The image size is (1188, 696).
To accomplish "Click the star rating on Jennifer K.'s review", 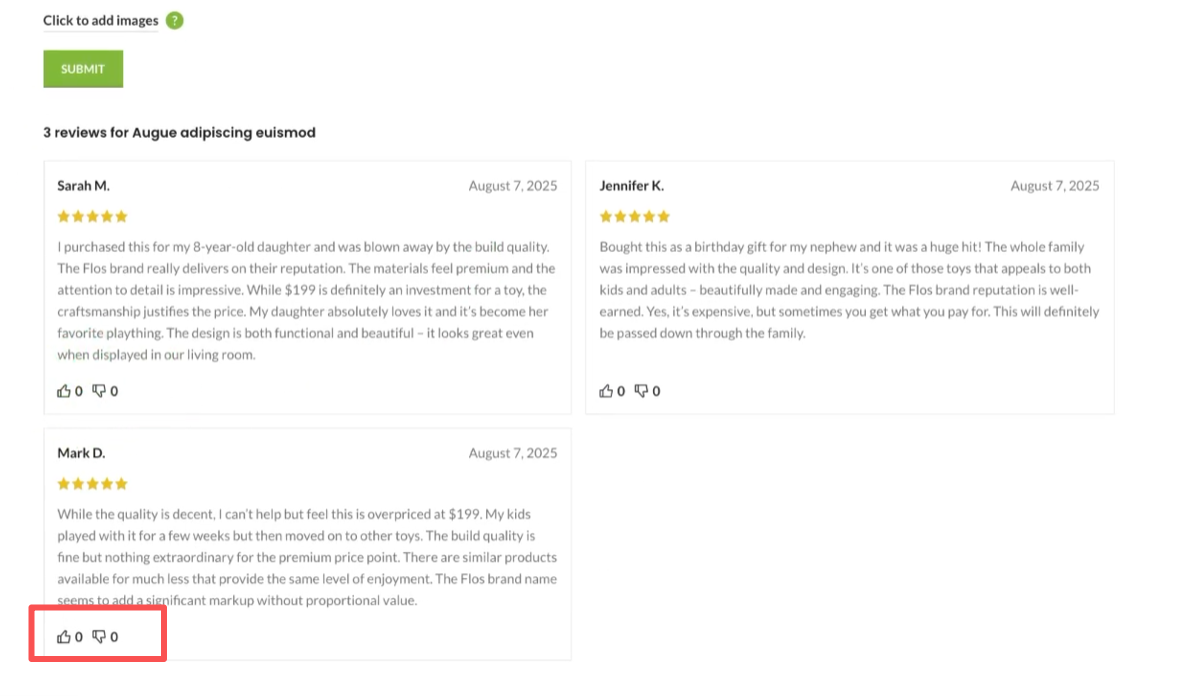I will coord(635,216).
